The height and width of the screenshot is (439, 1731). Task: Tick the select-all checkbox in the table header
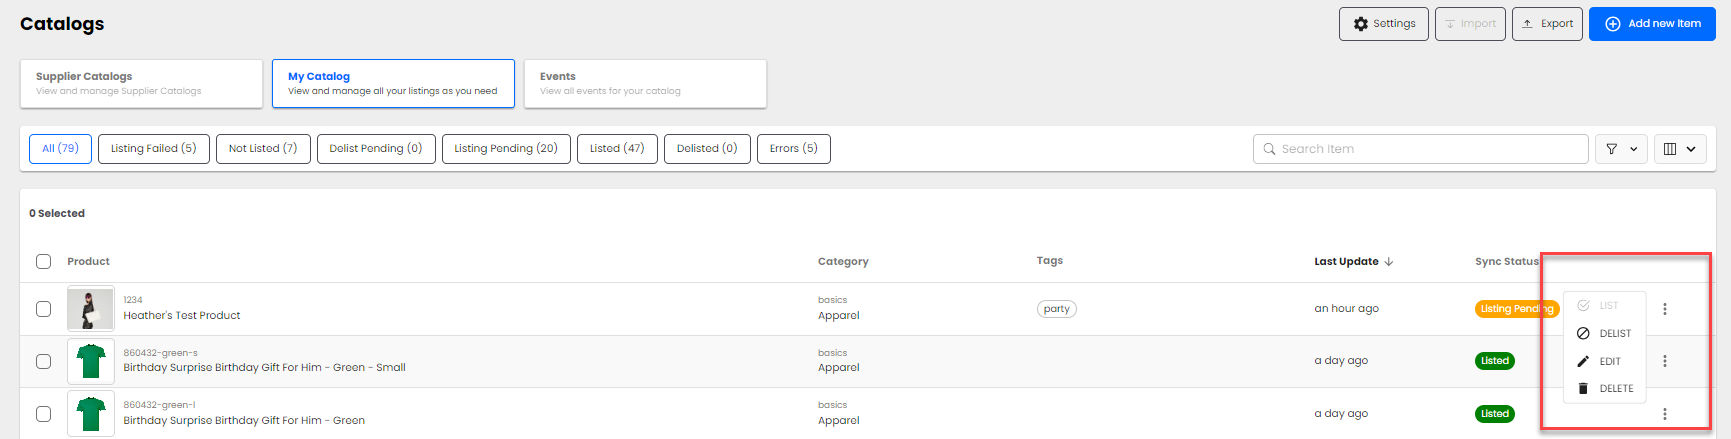[x=43, y=262]
